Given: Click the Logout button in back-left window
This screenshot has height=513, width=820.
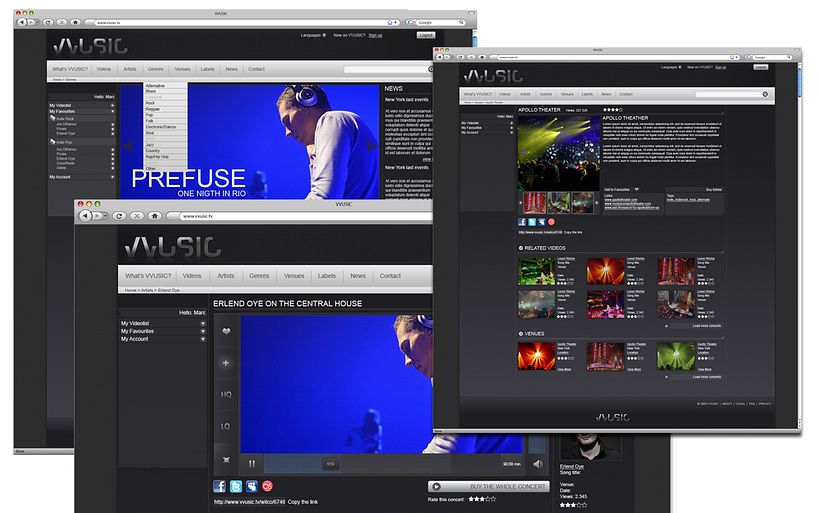Looking at the screenshot, I should (x=426, y=35).
